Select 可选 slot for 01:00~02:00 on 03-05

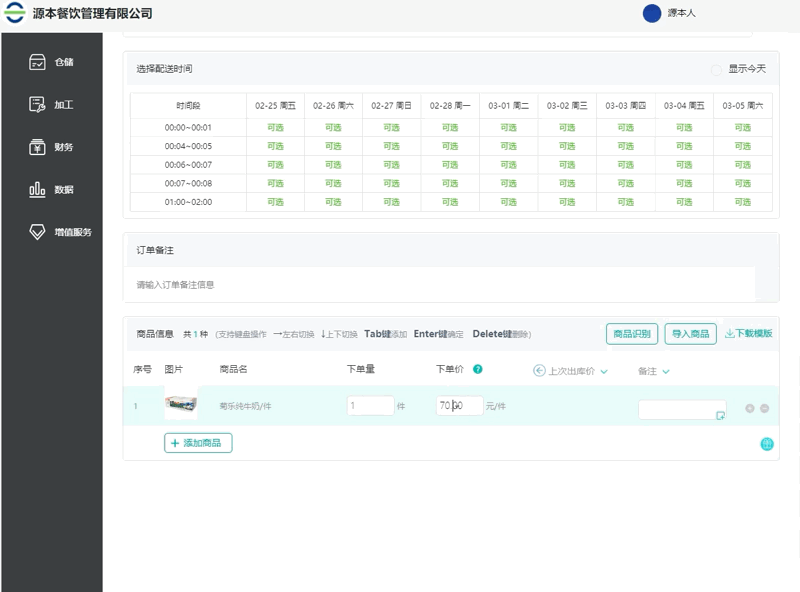(742, 202)
